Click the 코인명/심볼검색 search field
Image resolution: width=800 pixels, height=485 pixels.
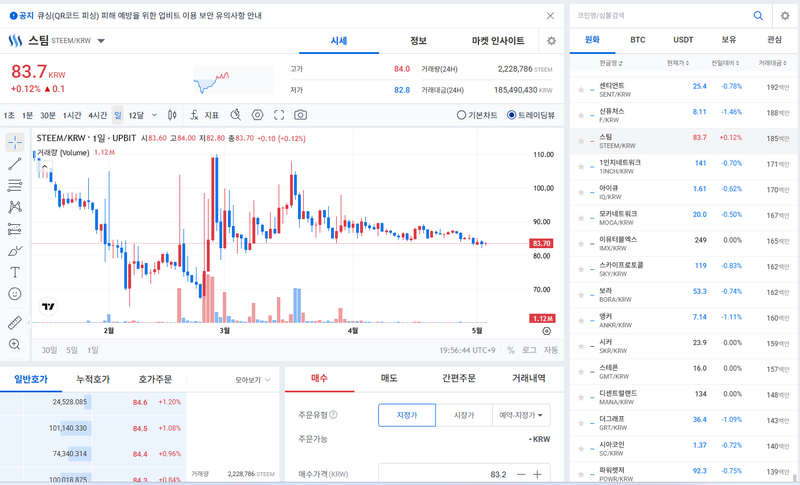(x=661, y=16)
